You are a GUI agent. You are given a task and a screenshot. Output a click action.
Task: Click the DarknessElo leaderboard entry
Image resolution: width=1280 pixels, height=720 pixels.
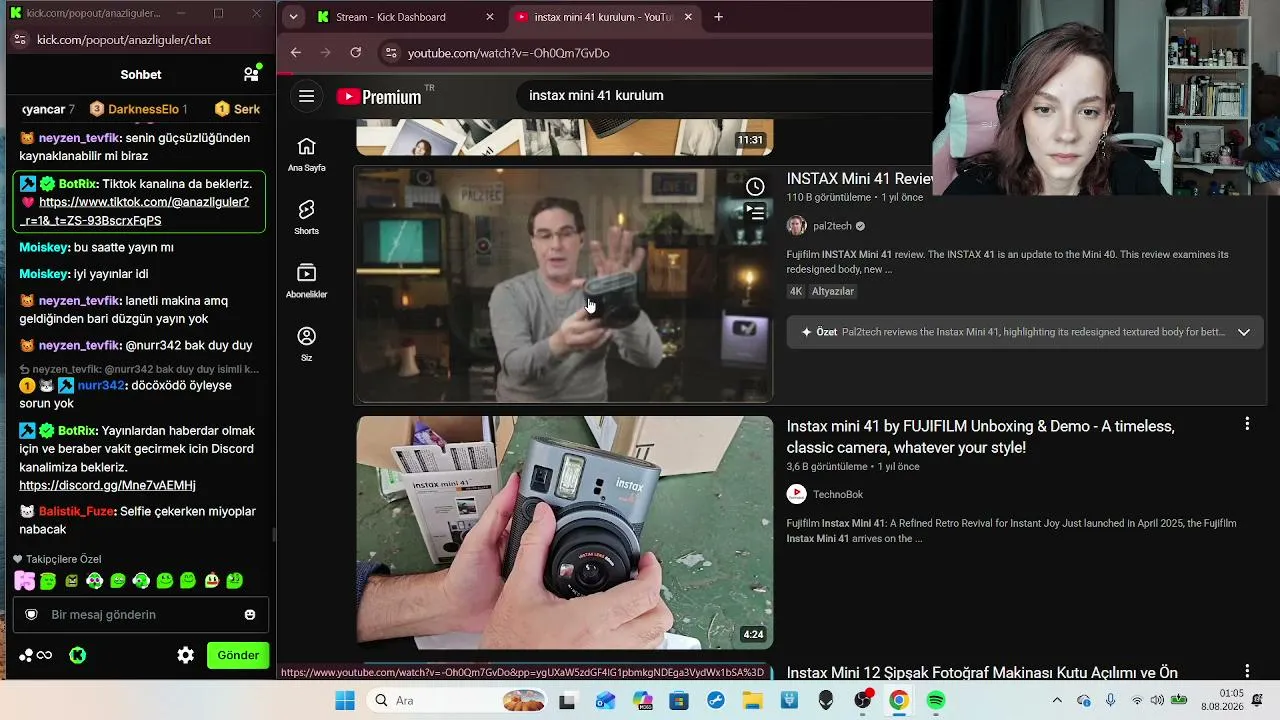pyautogui.click(x=138, y=109)
